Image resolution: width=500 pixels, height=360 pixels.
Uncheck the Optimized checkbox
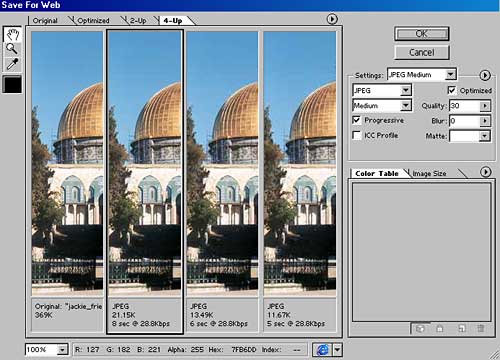tap(452, 90)
